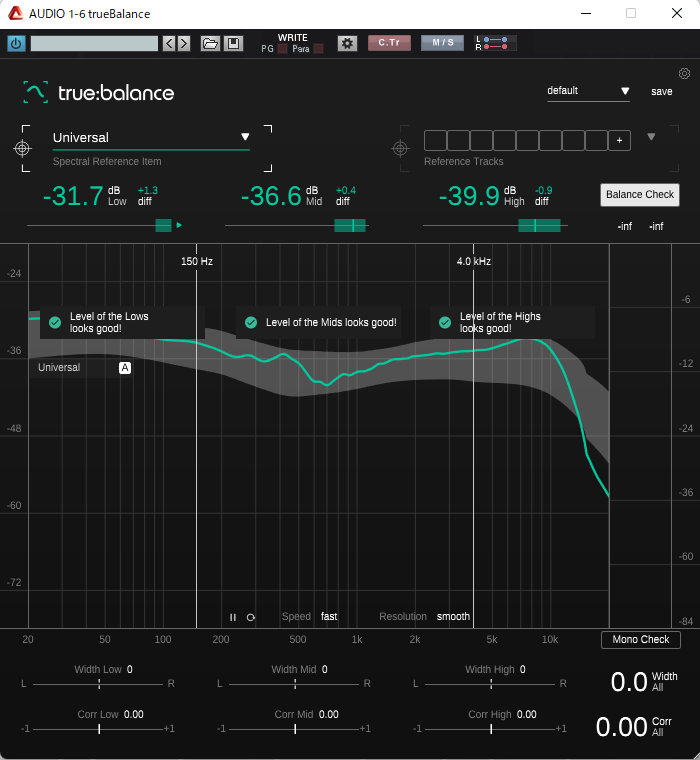Toggle the M/S mode button
Screen dimensions: 700x760
[x=442, y=43]
